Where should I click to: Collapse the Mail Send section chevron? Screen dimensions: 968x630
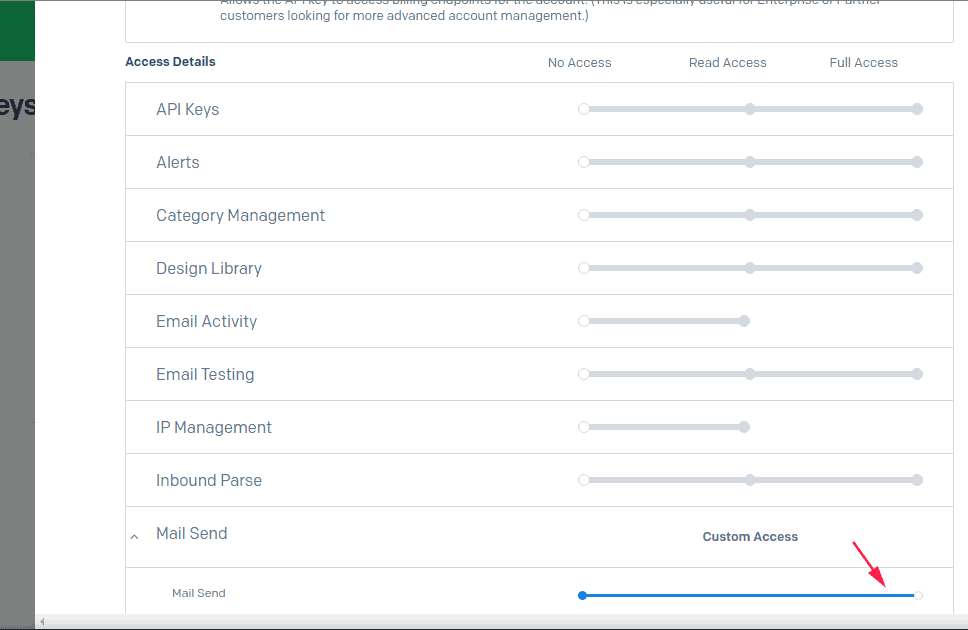(135, 537)
